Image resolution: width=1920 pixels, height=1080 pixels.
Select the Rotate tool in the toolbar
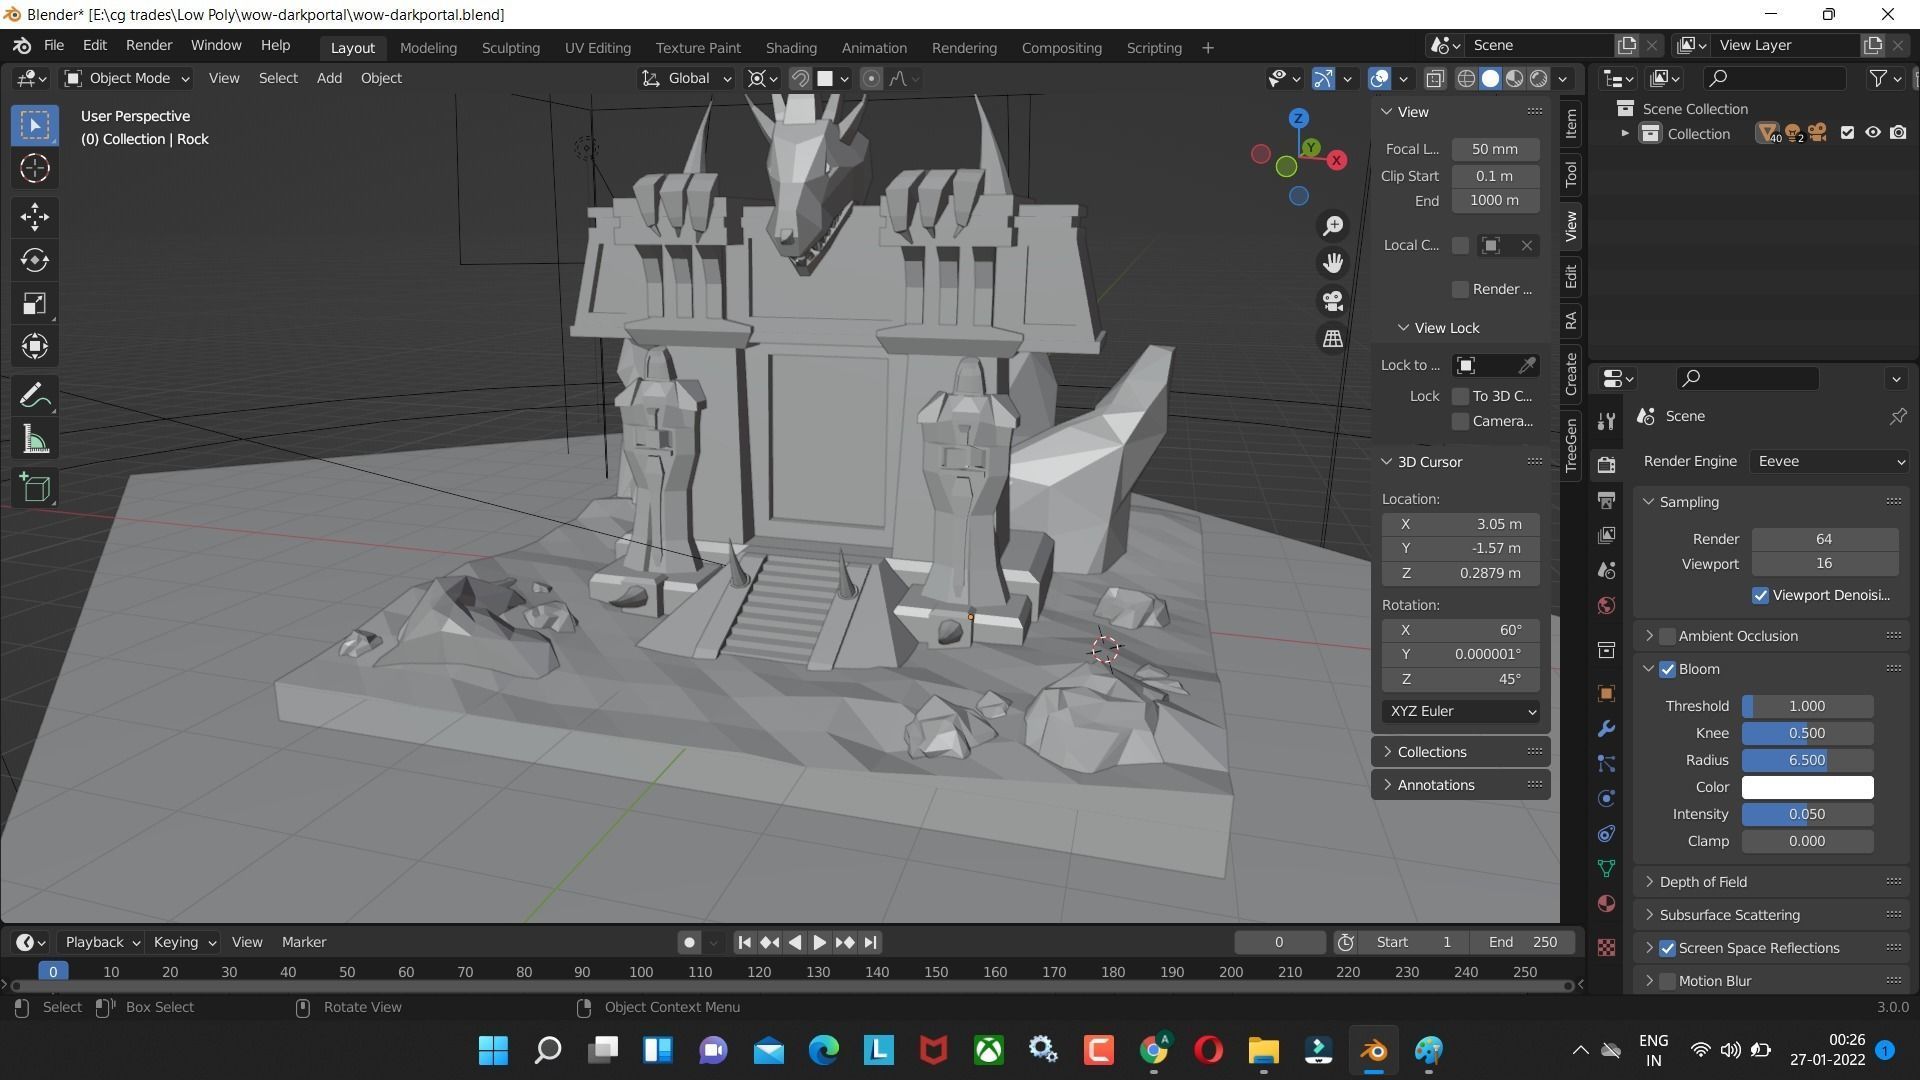(x=34, y=260)
